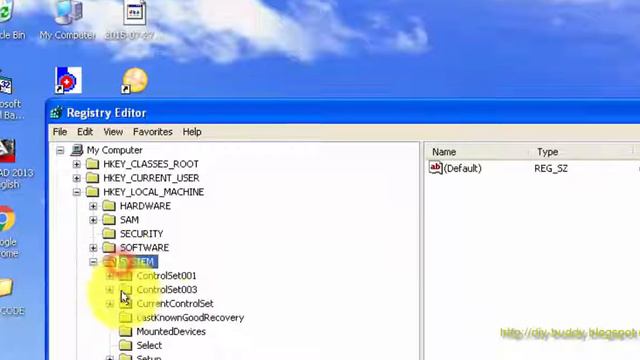Collapse HKEY_LOCAL_MACHINE key

click(77, 192)
